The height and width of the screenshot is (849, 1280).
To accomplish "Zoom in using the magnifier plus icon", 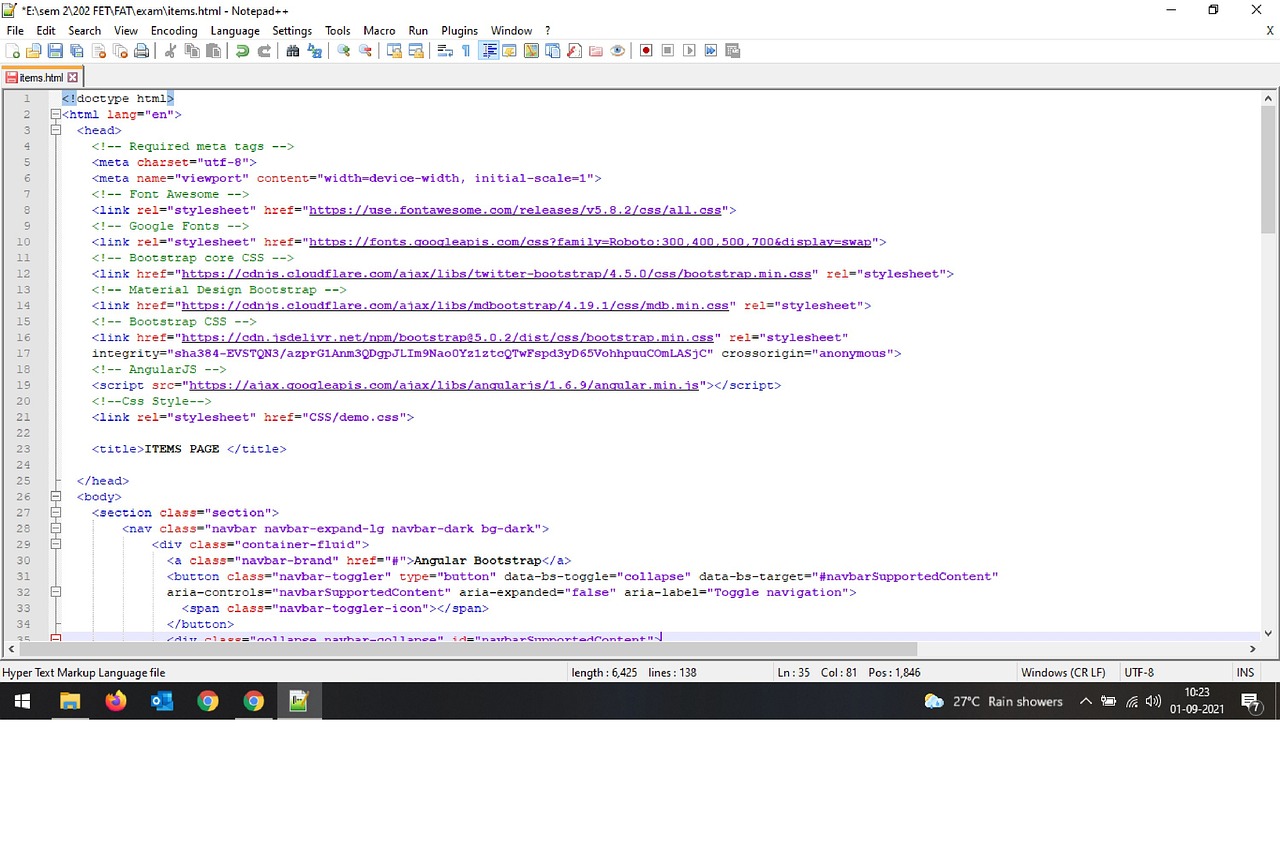I will pyautogui.click(x=344, y=51).
